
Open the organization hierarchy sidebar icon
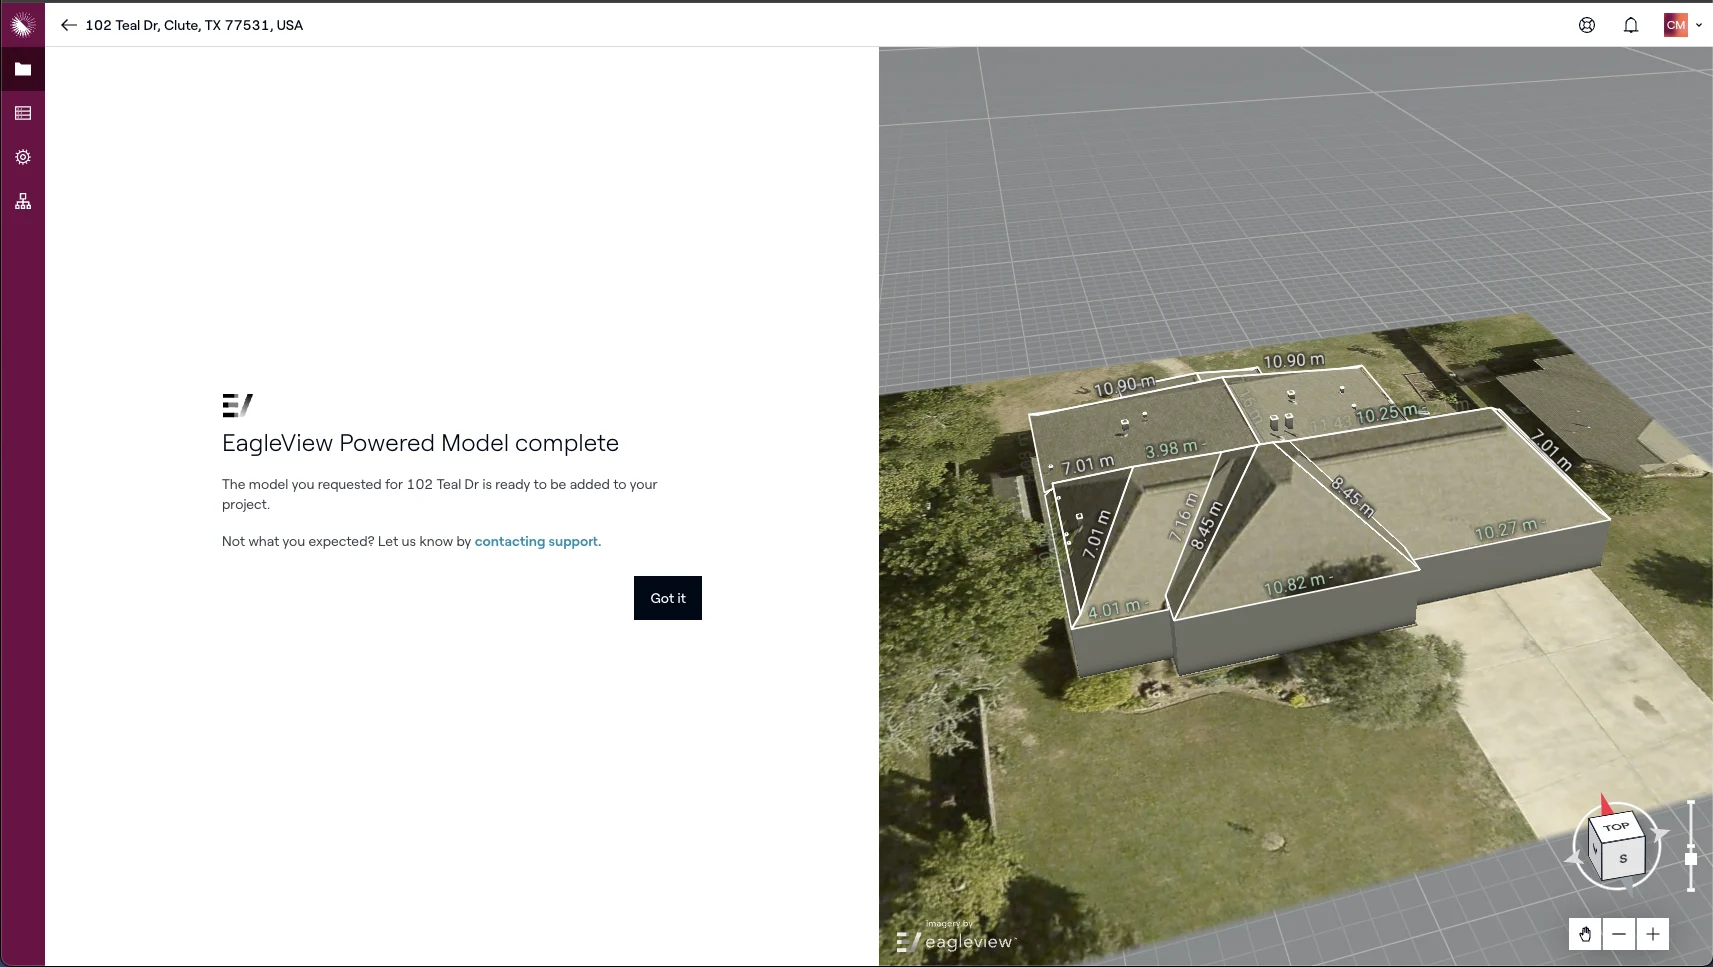(23, 201)
